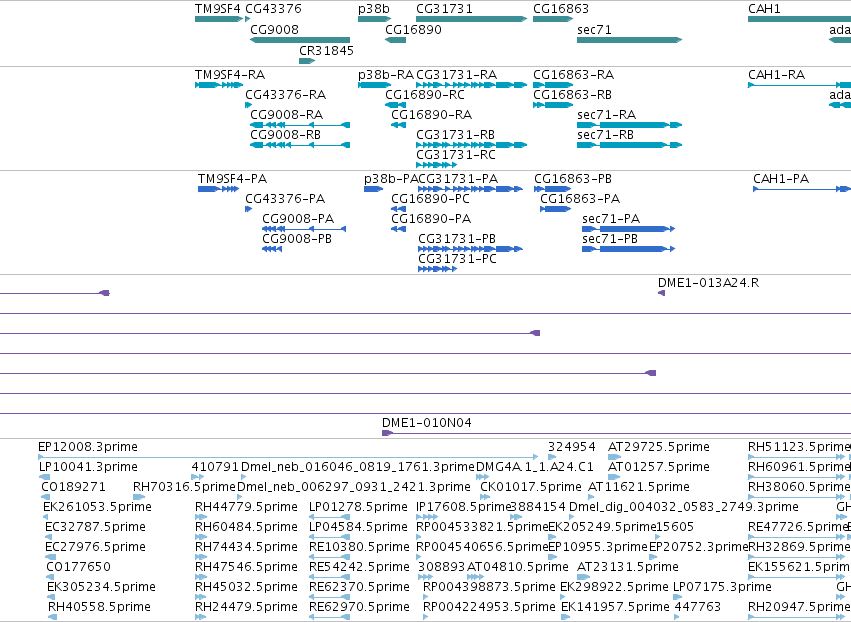Click protein CG9008-PB label
Screen dimensions: 851x622
[x=297, y=239]
